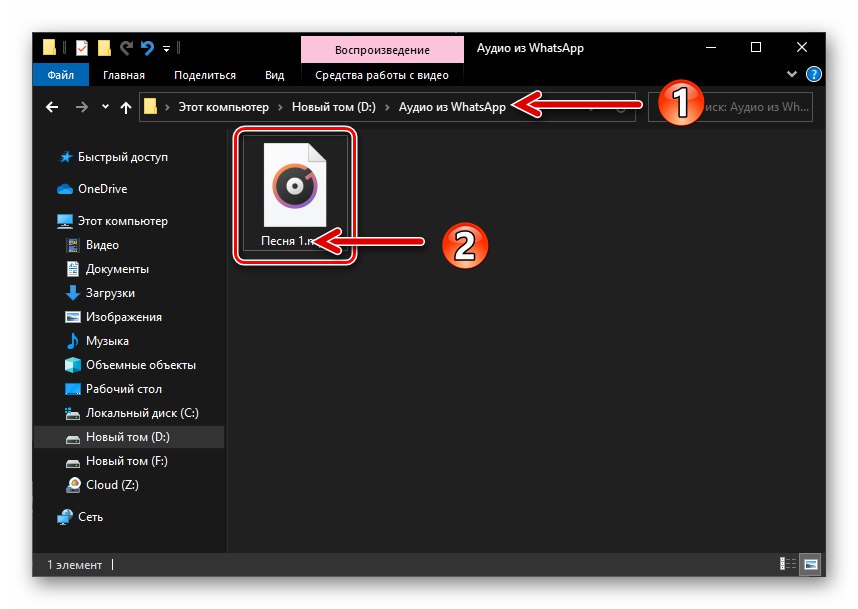This screenshot has height=609, width=858.
Task: Expand chevron after Новый том (D:) breadcrumb
Action: [387, 107]
